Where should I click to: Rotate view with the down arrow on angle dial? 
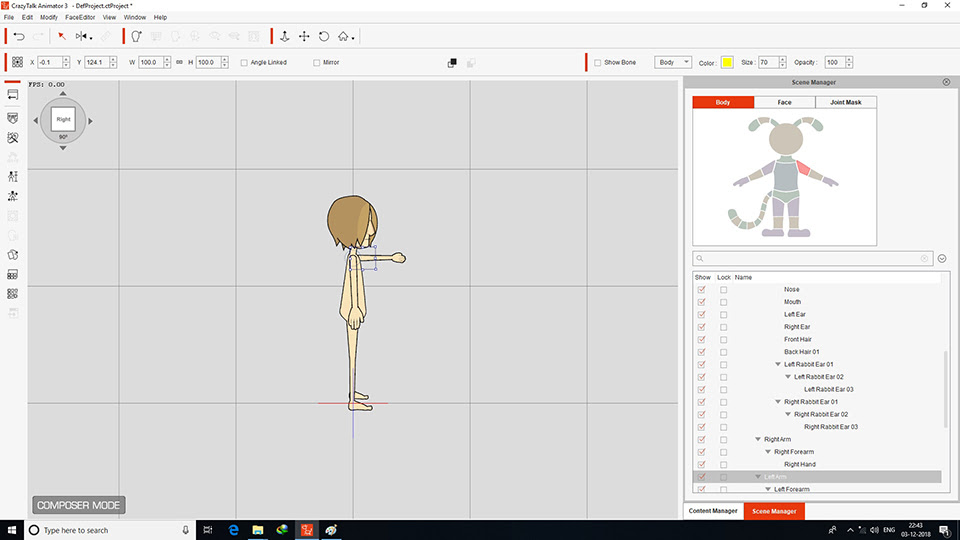pos(63,148)
